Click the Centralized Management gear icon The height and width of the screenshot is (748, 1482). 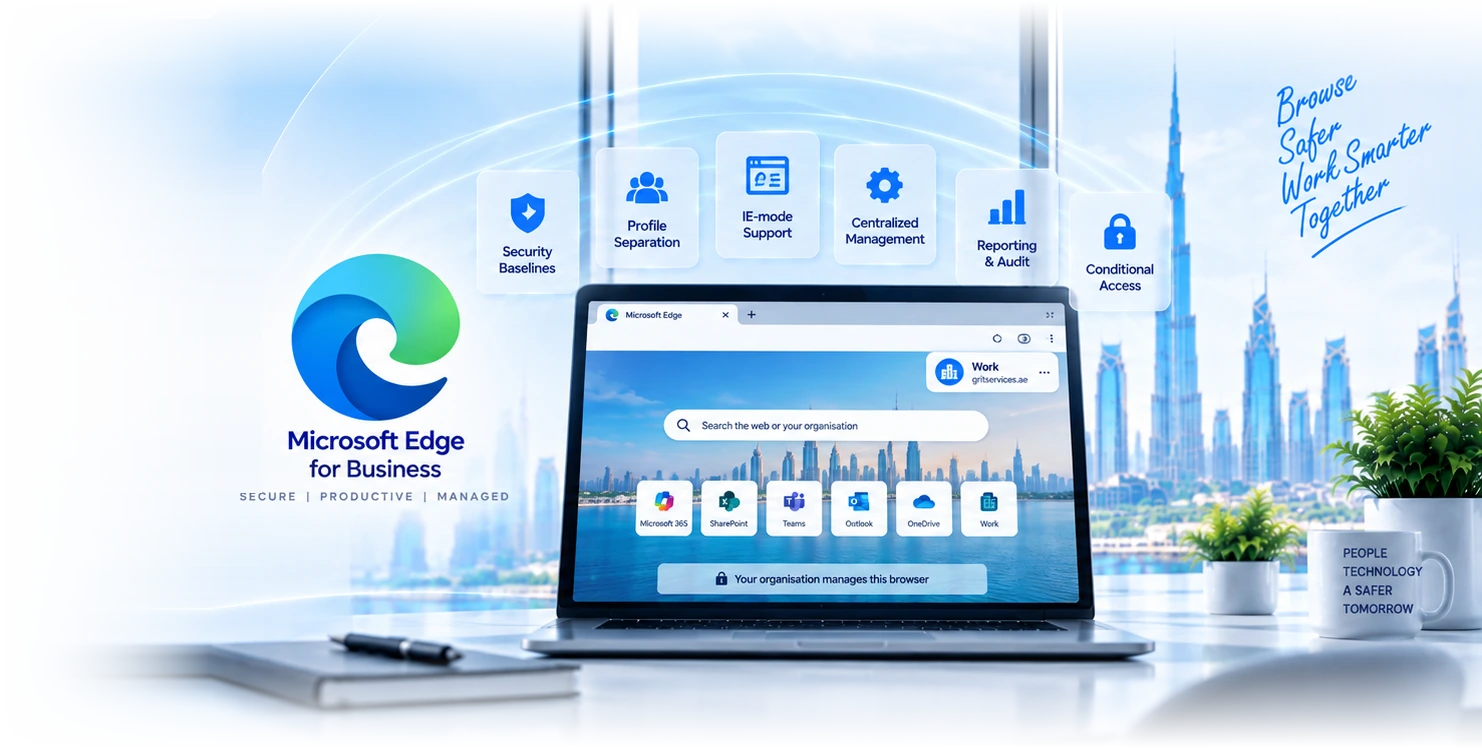pos(884,185)
